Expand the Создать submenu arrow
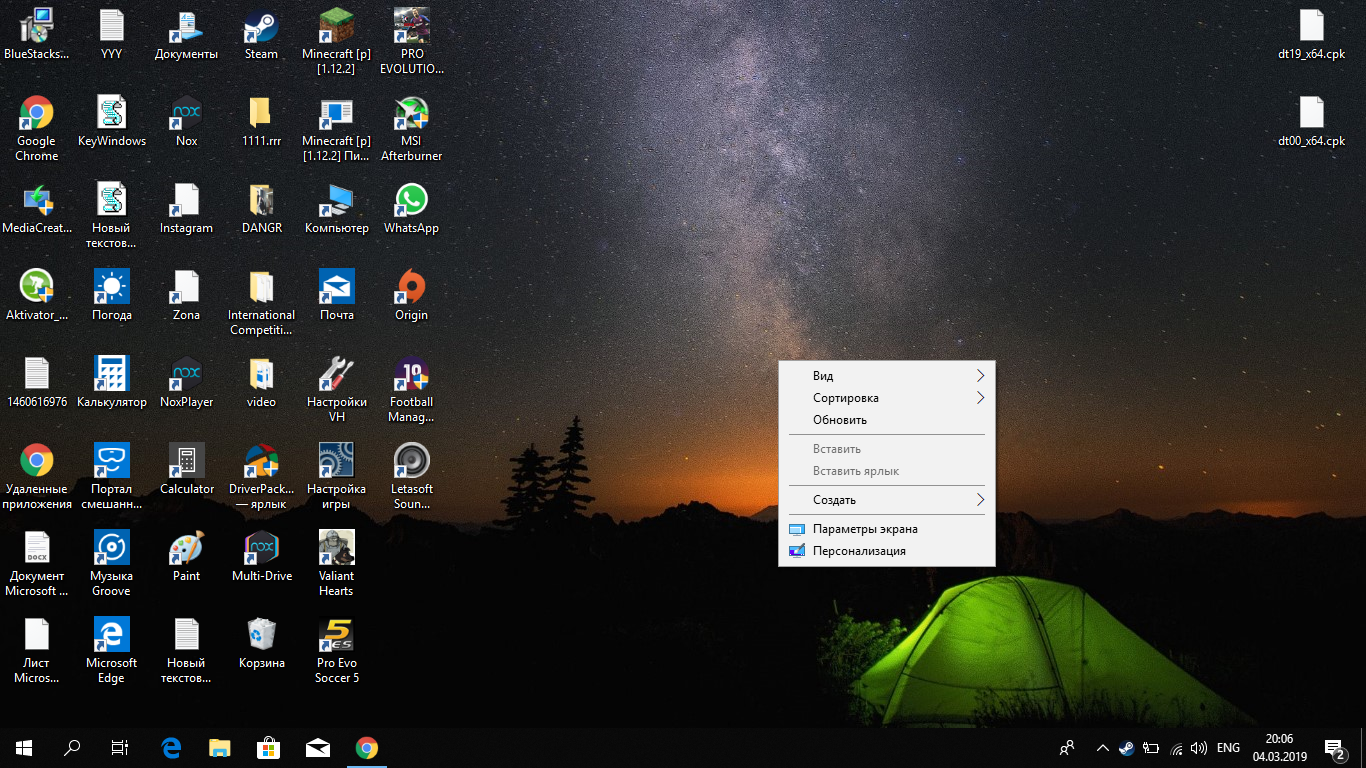This screenshot has height=768, width=1366. pos(980,500)
